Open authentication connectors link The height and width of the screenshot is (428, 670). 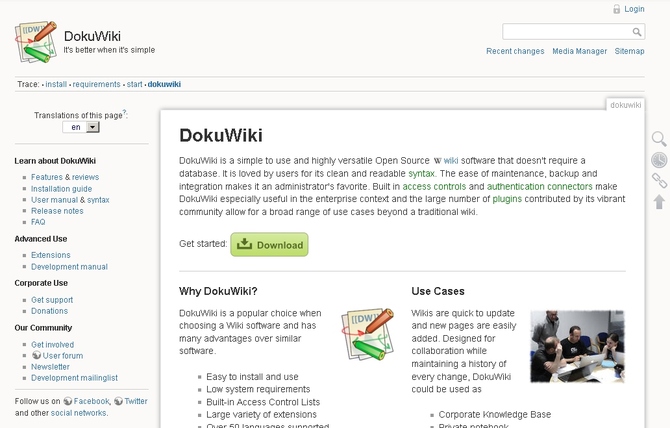point(540,186)
